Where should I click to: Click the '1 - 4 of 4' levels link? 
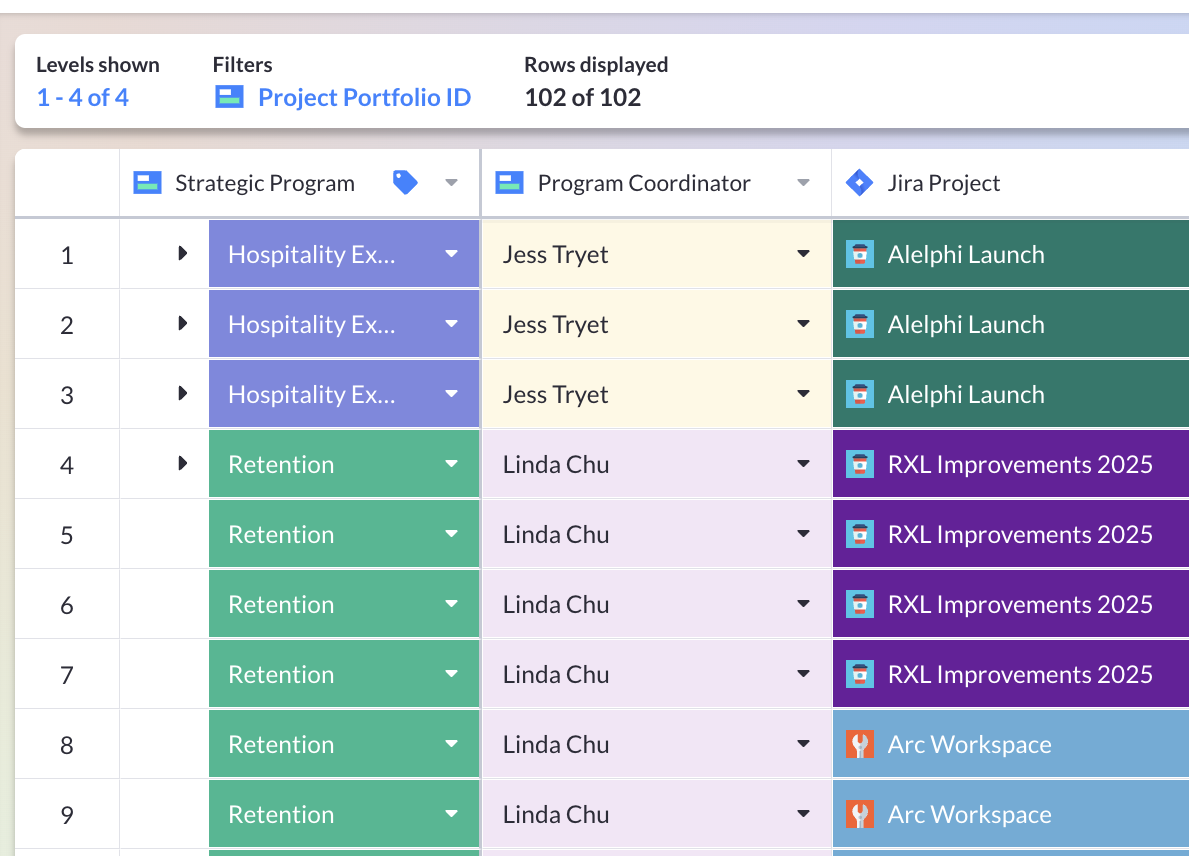(x=82, y=97)
